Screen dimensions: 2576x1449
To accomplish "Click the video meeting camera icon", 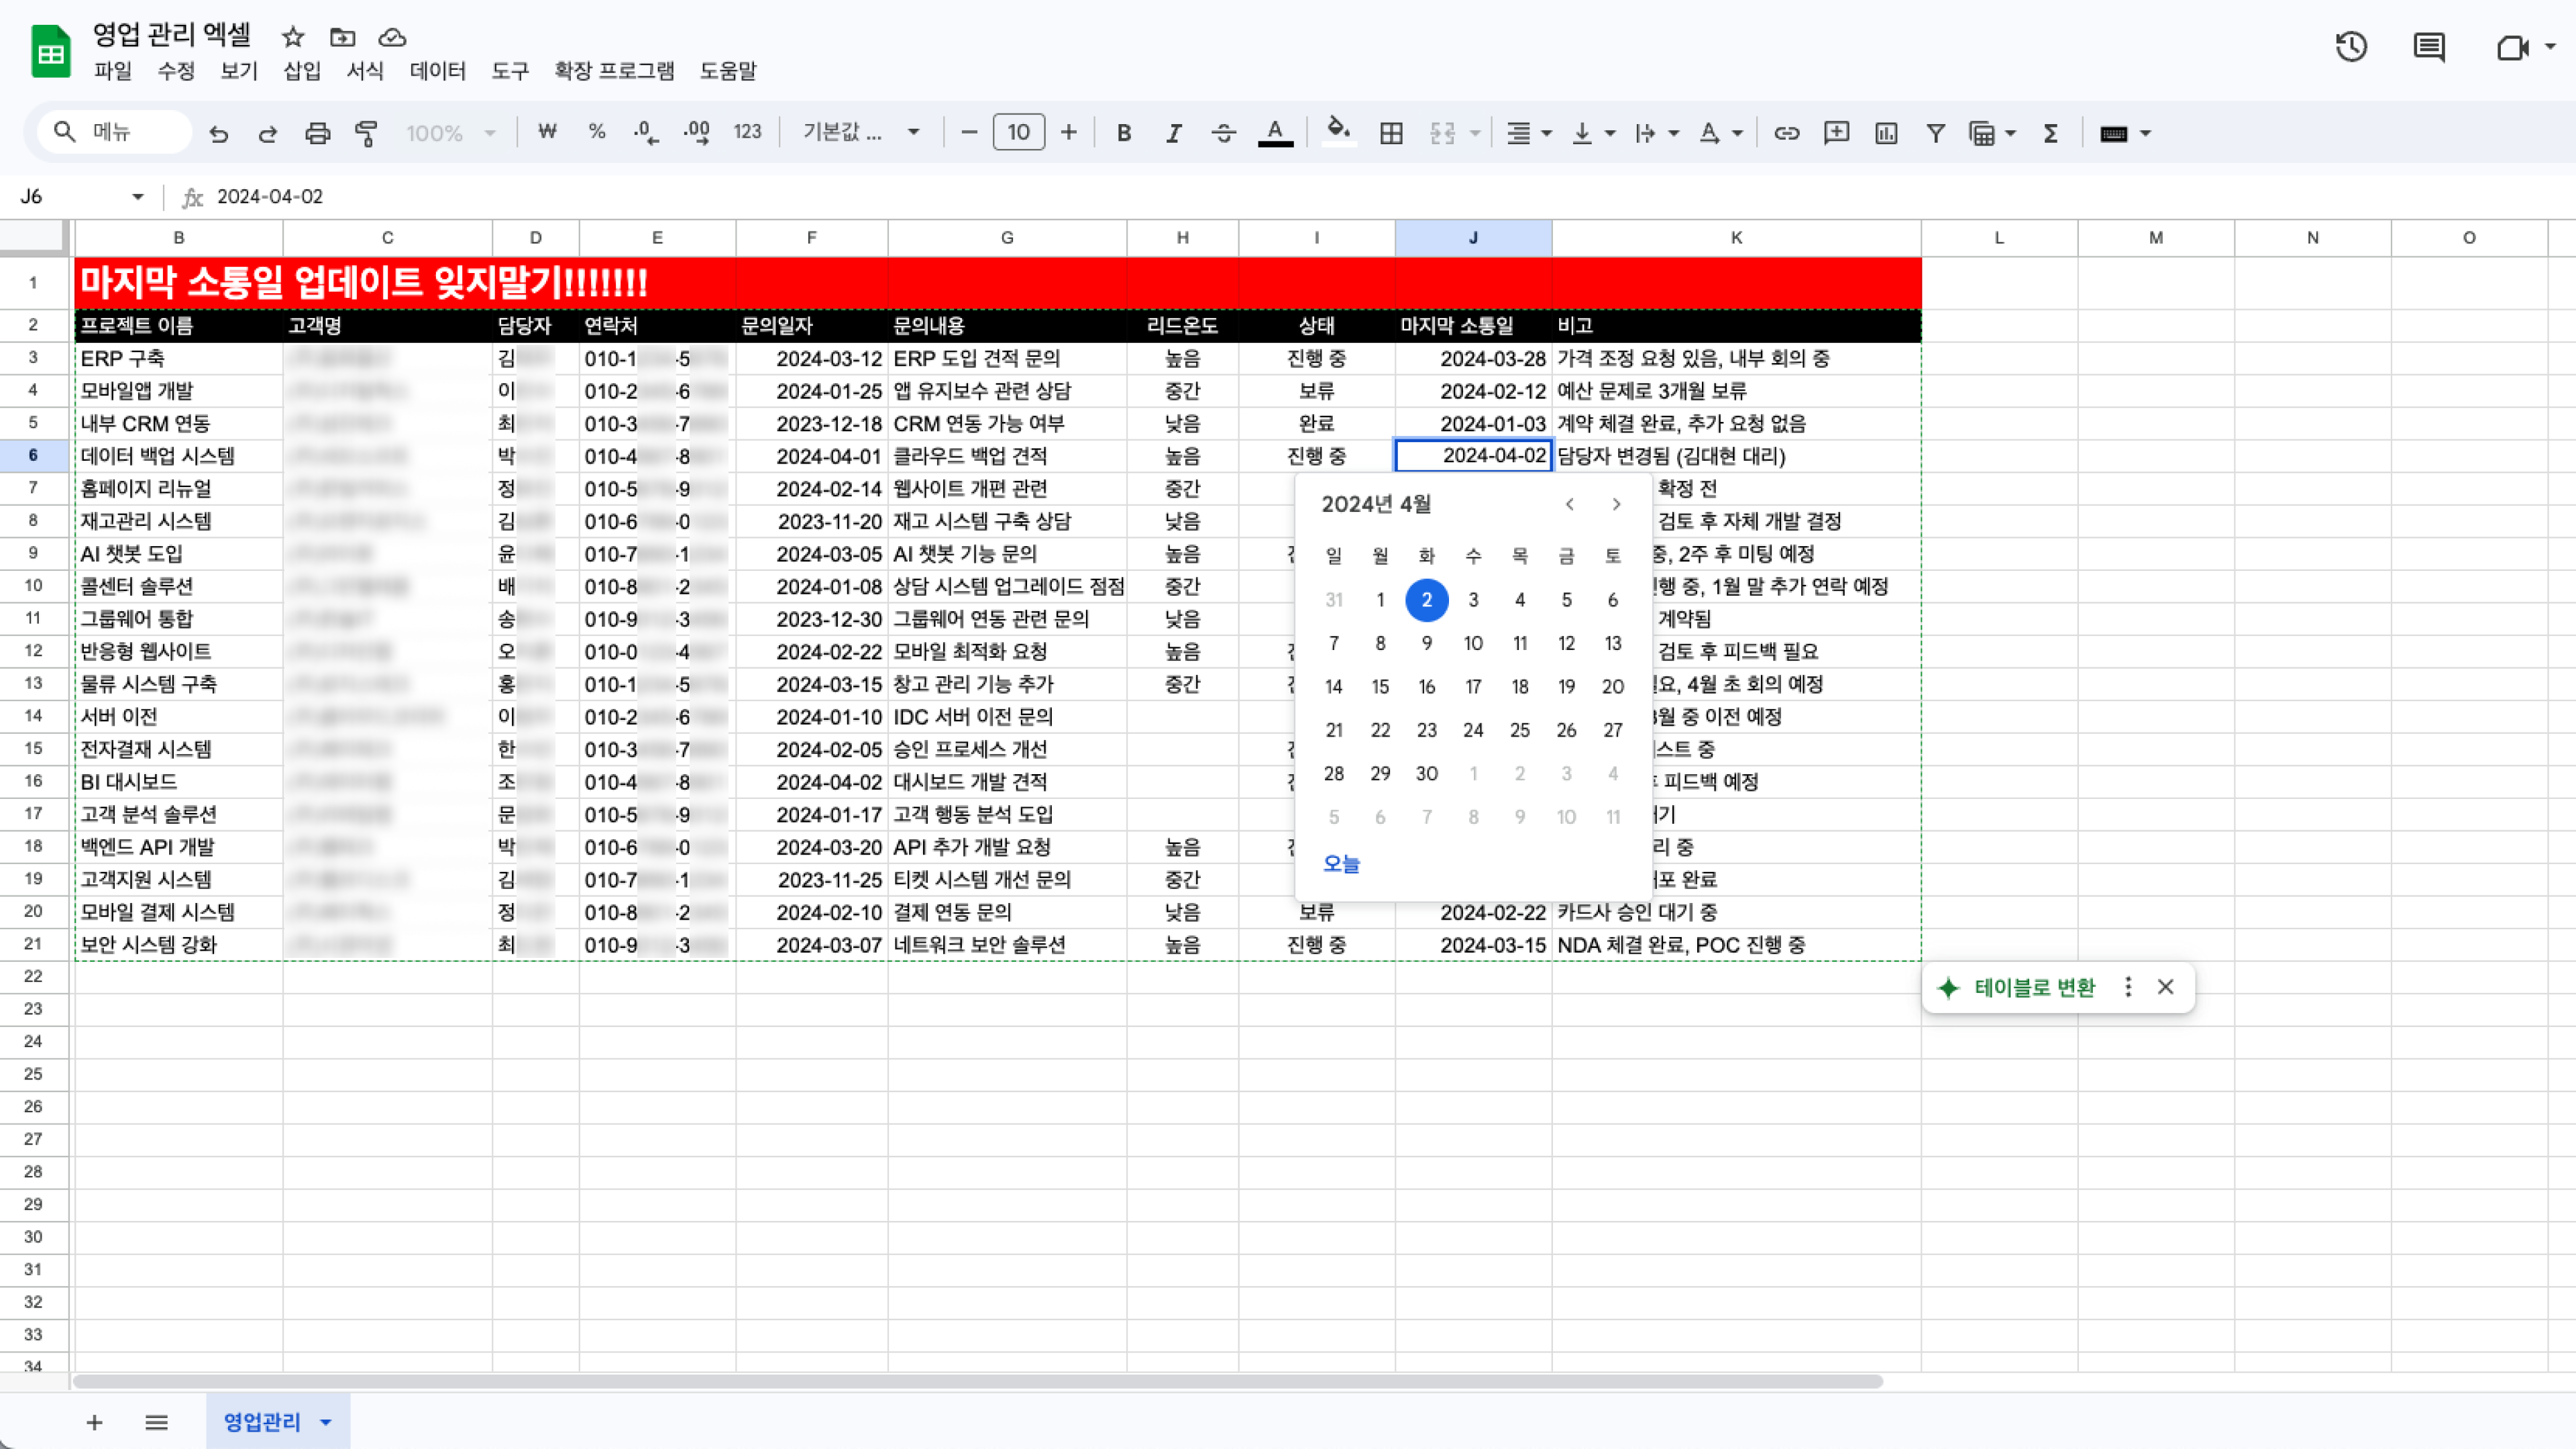I will (x=2512, y=47).
